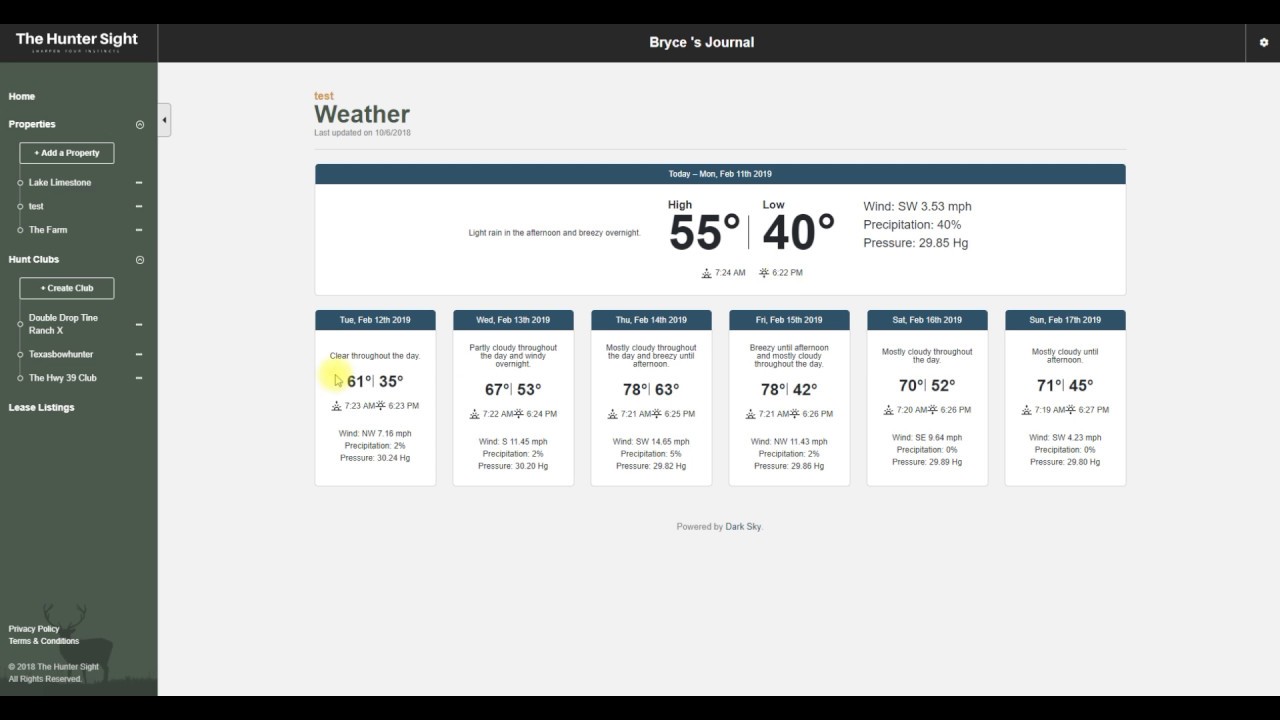Click the dash icon beside Texasbowhunter
Screen dimensions: 1280x720
[139, 355]
